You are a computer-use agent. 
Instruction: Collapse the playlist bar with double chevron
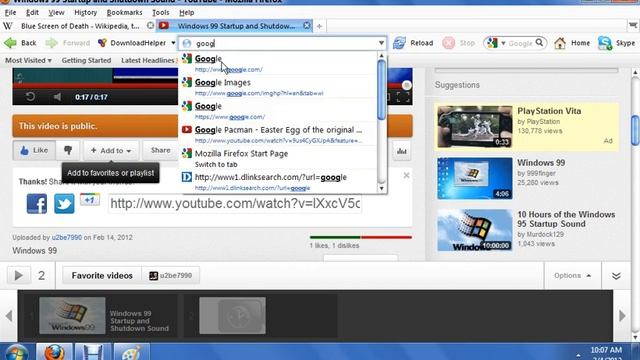click(x=616, y=276)
